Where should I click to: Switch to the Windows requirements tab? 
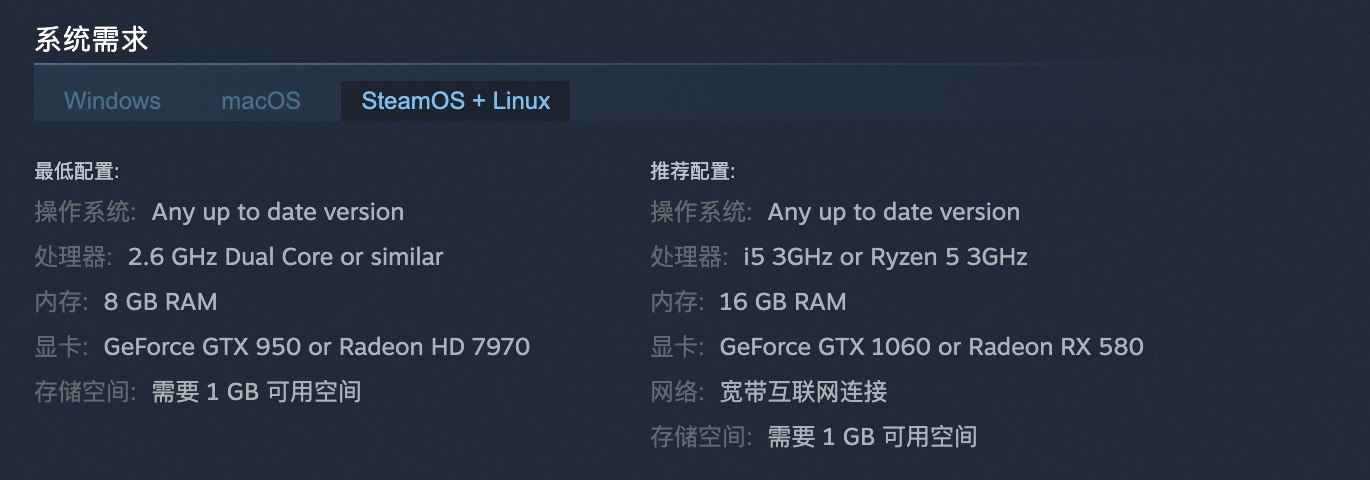coord(112,101)
